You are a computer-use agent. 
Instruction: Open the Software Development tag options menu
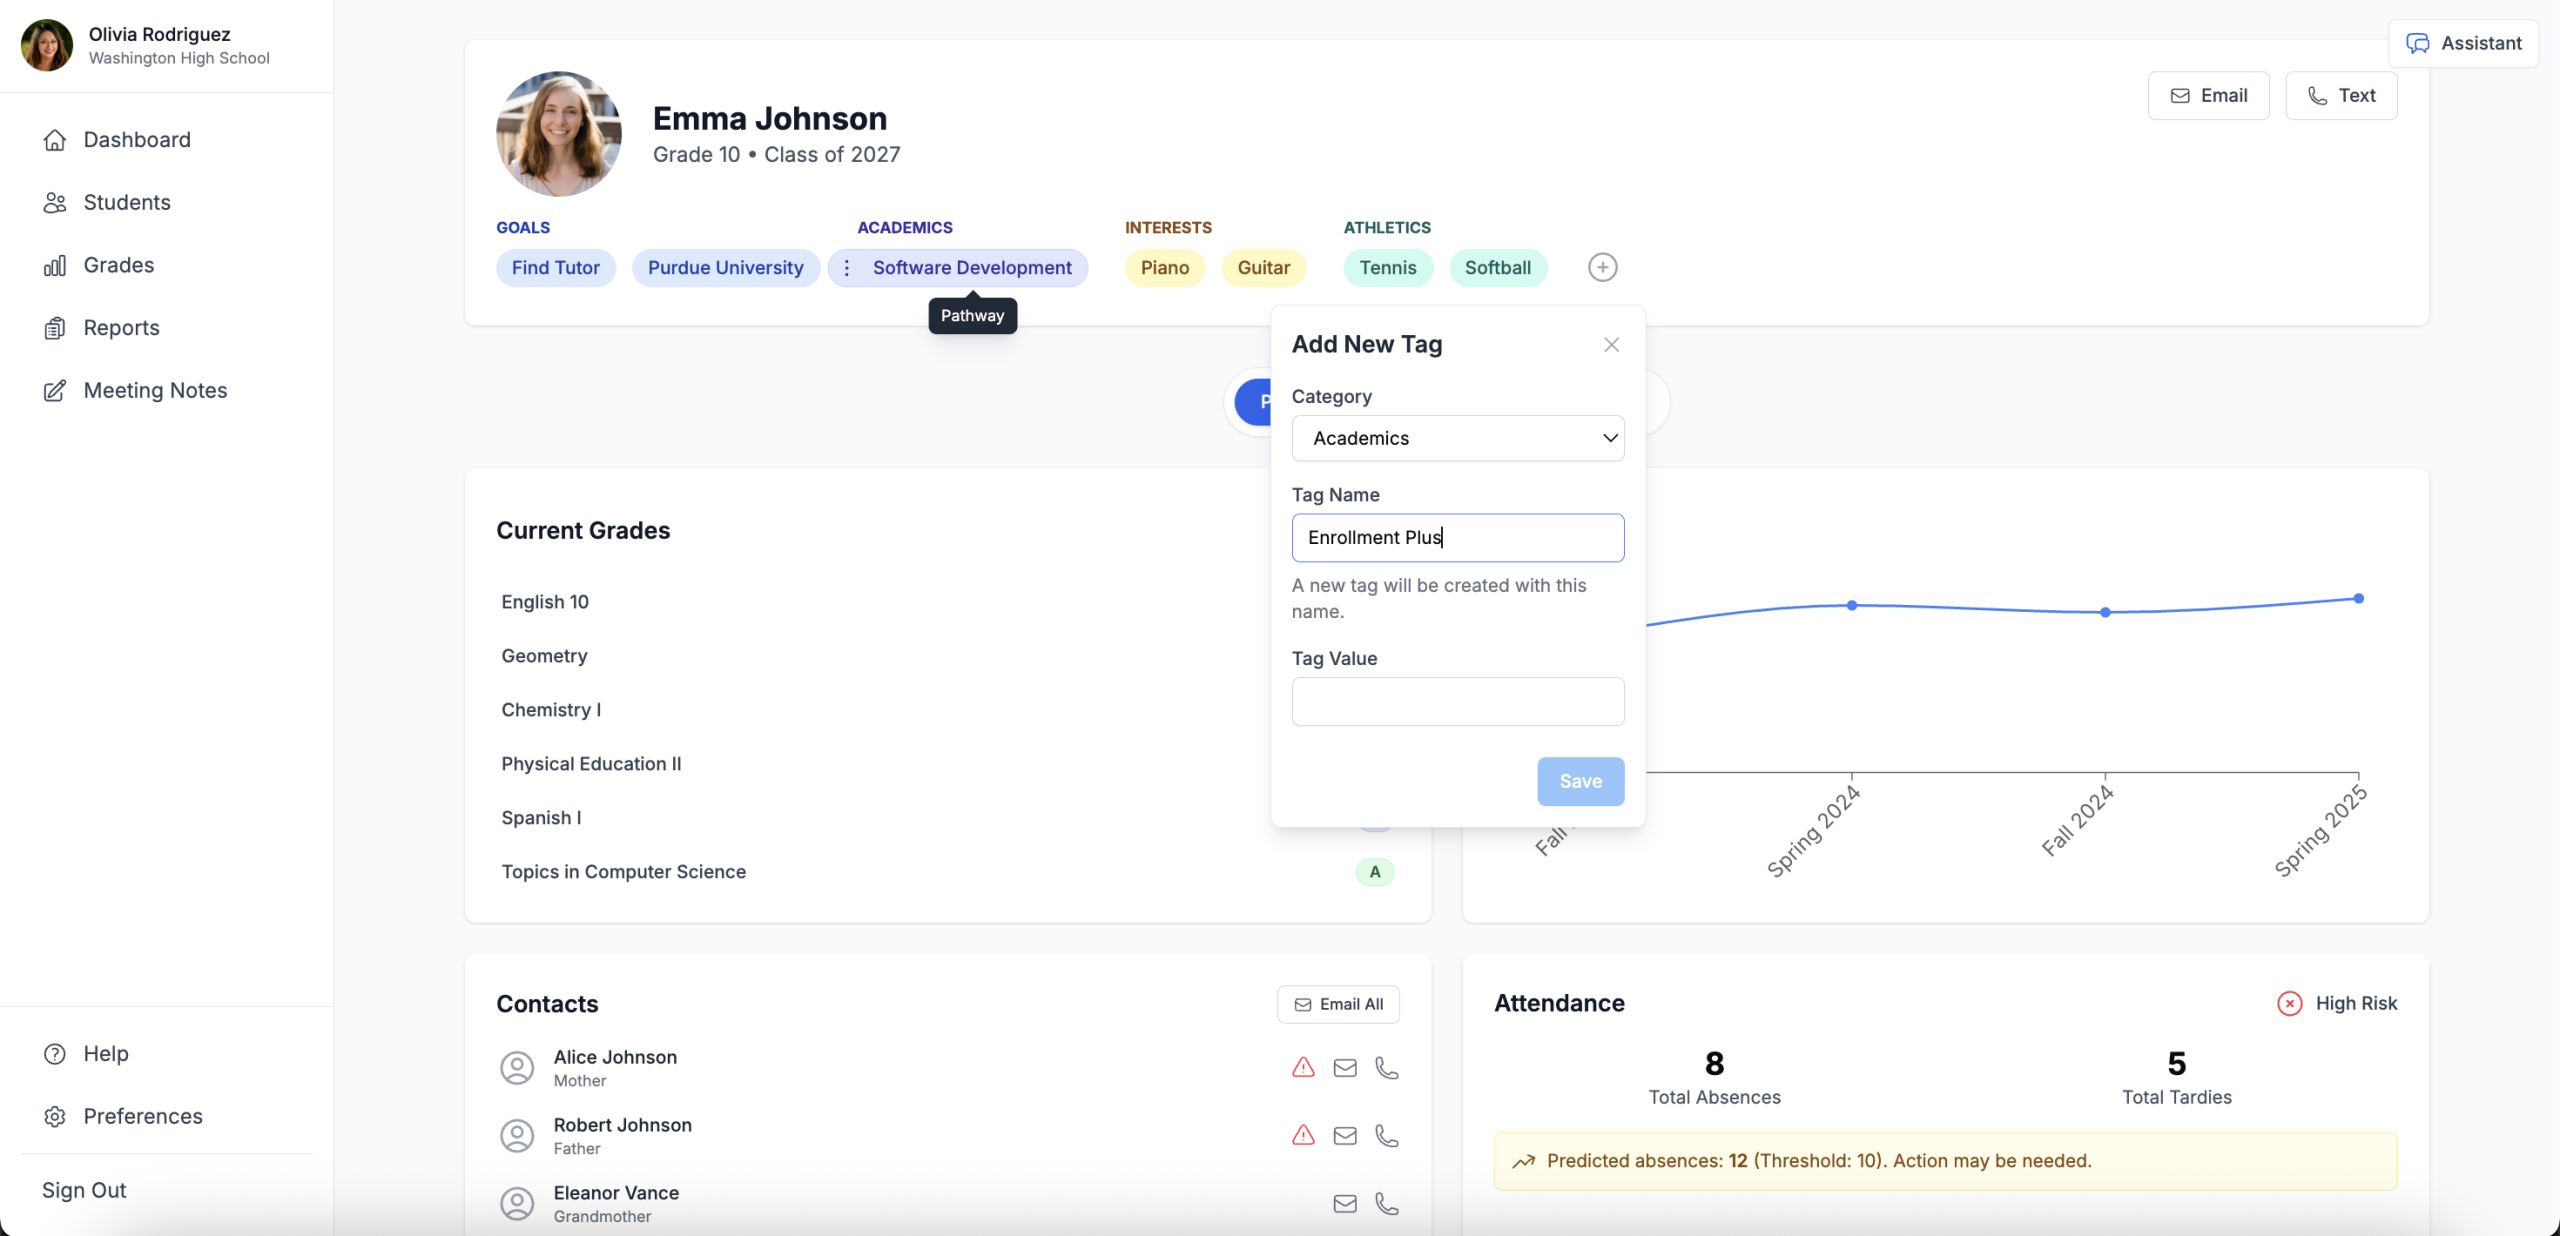(847, 268)
